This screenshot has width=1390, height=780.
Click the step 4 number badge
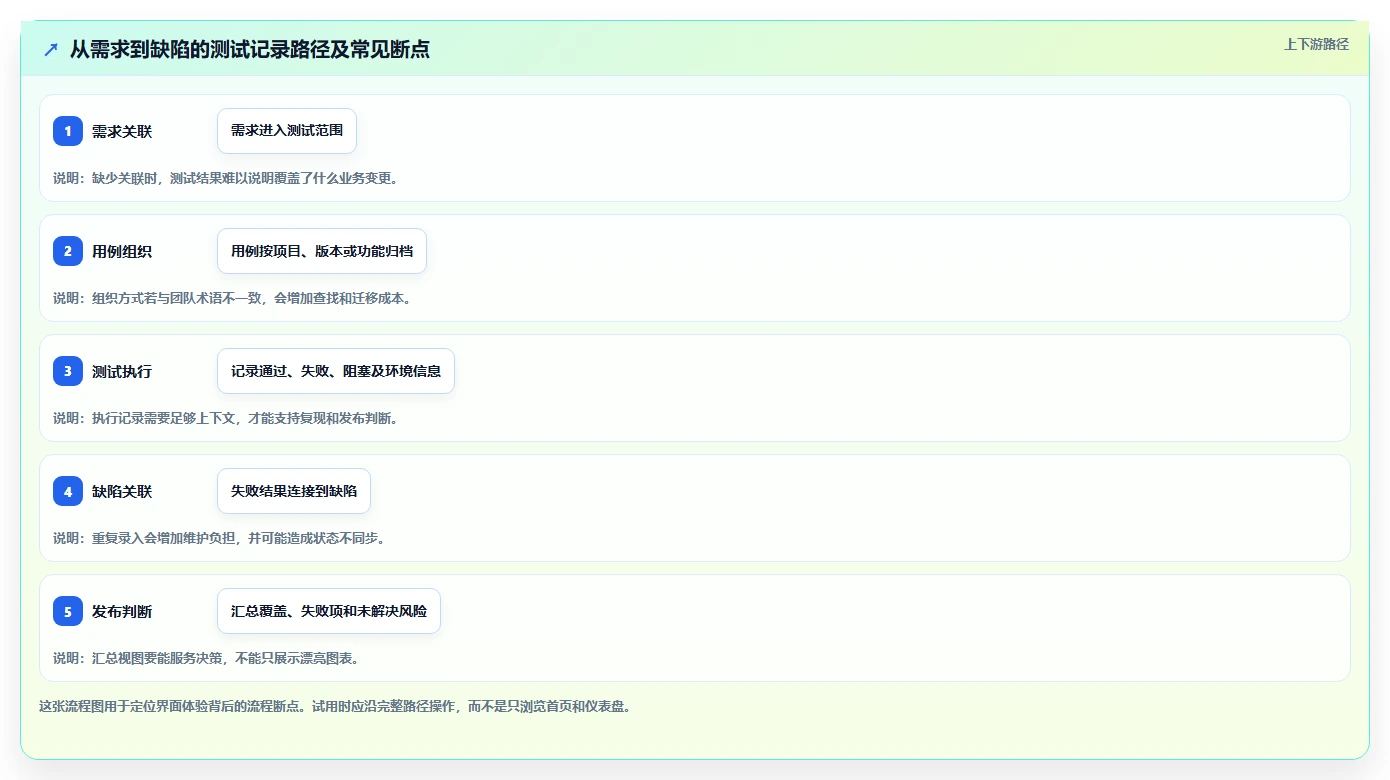(x=68, y=491)
